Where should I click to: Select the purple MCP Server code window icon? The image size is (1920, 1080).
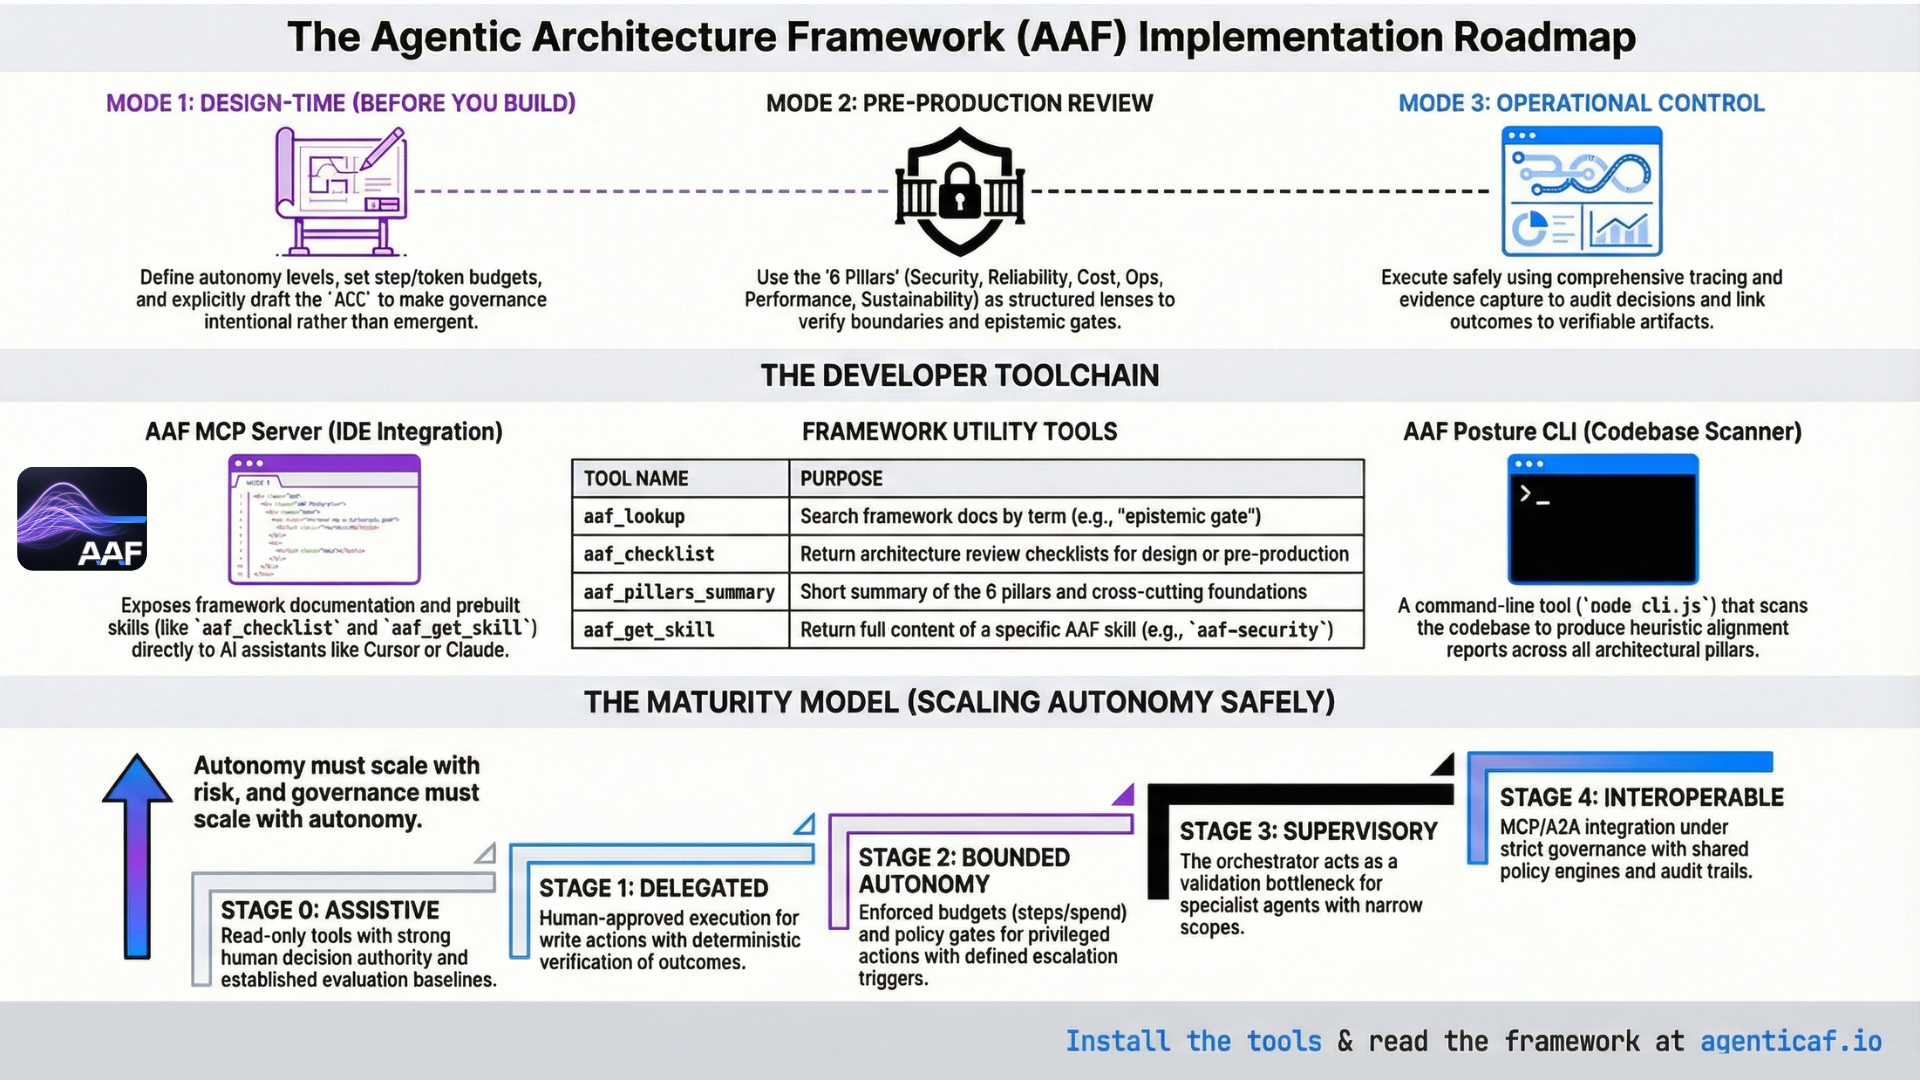324,519
